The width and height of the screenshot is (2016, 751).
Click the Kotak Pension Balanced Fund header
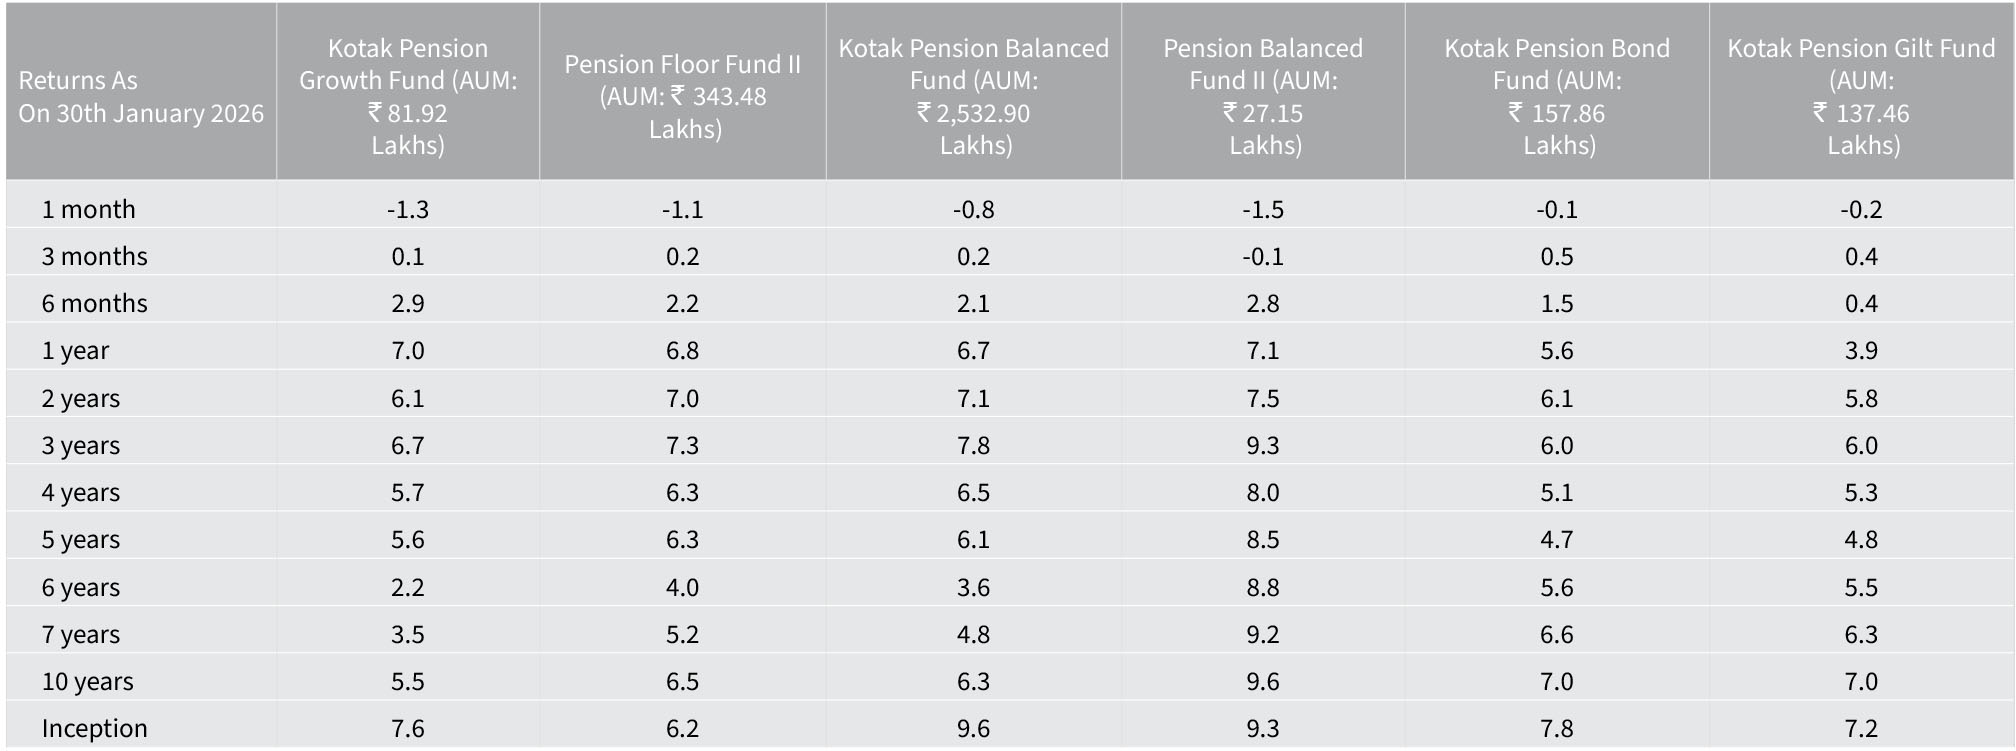(973, 96)
